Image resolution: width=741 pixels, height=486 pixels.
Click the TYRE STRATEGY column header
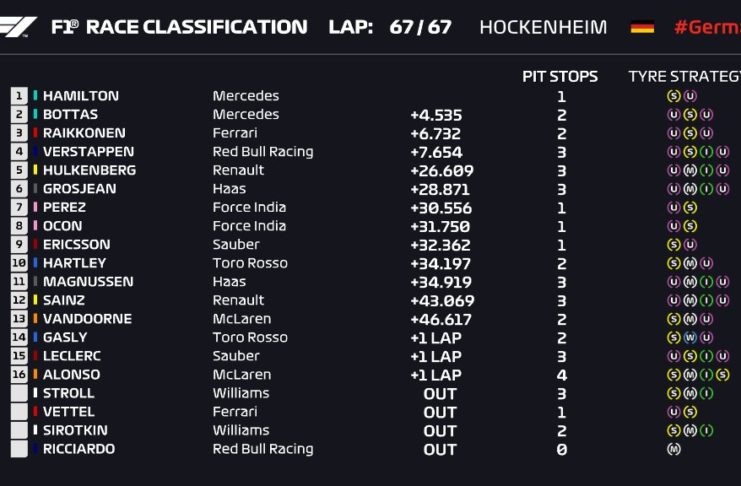(x=684, y=76)
